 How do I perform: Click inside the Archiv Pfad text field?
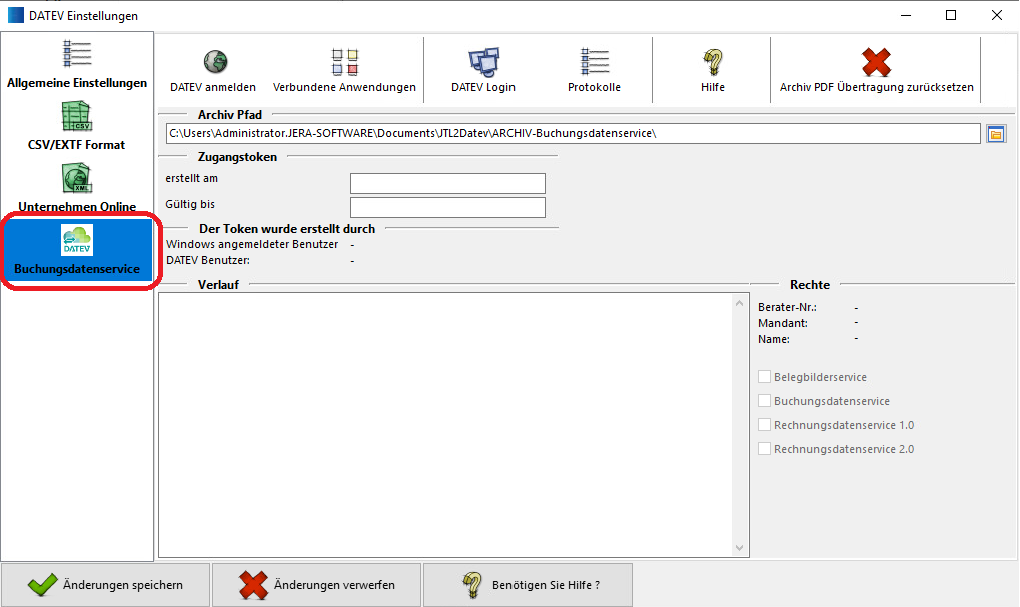(572, 134)
